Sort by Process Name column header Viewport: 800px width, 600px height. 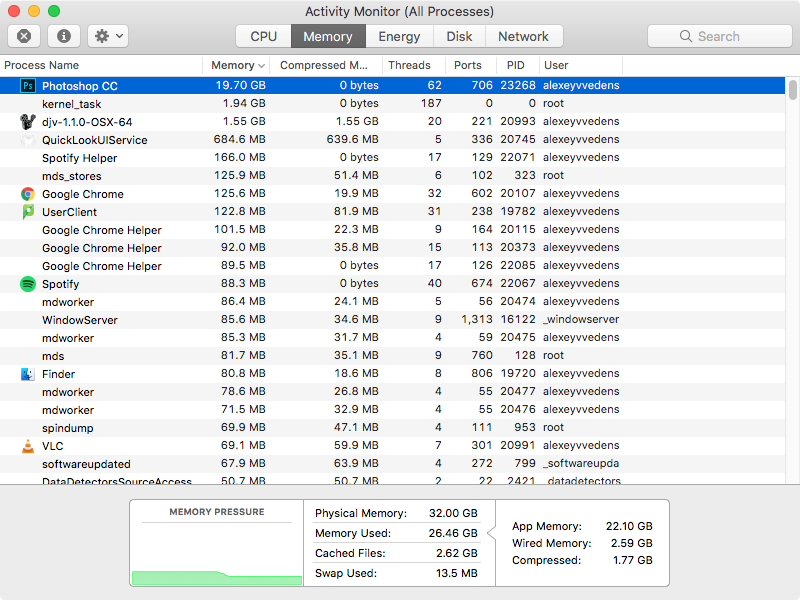coord(101,65)
